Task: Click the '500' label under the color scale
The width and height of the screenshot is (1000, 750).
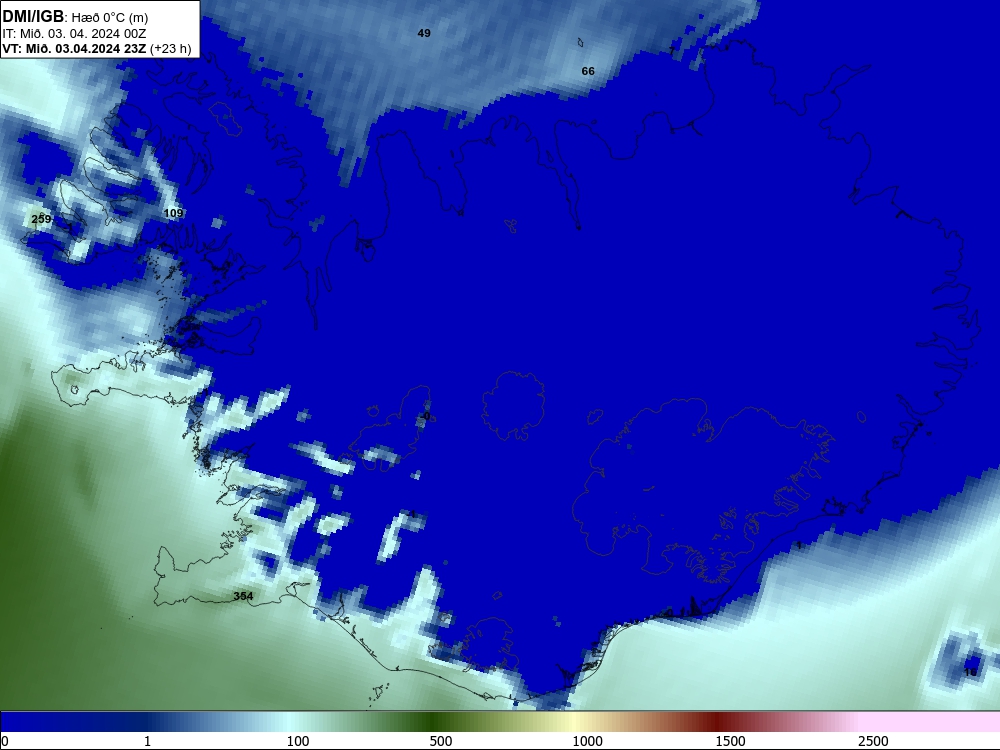Action: [x=441, y=741]
